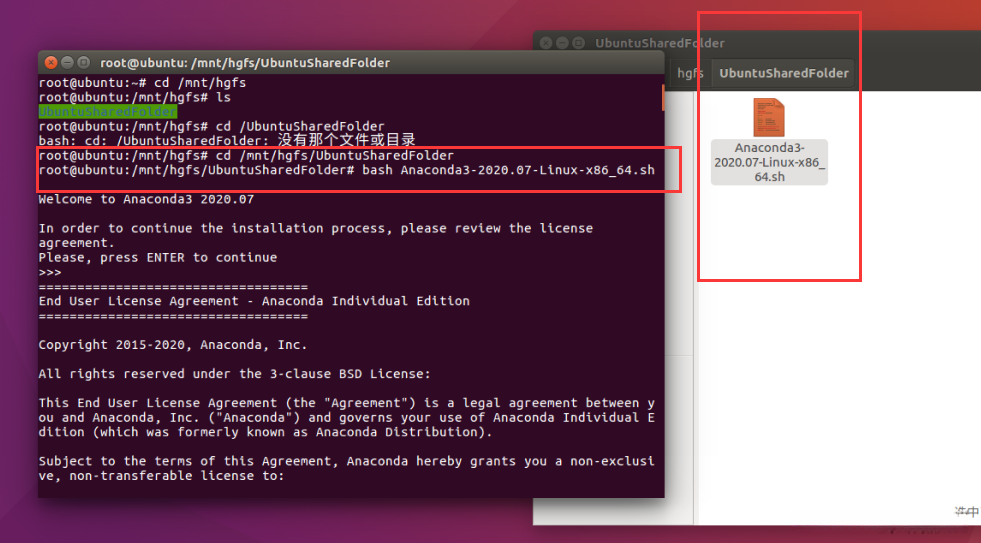Click the 'root@ubuntu:/mnt/hgfs# ls' line
981x543 pixels.
point(135,98)
